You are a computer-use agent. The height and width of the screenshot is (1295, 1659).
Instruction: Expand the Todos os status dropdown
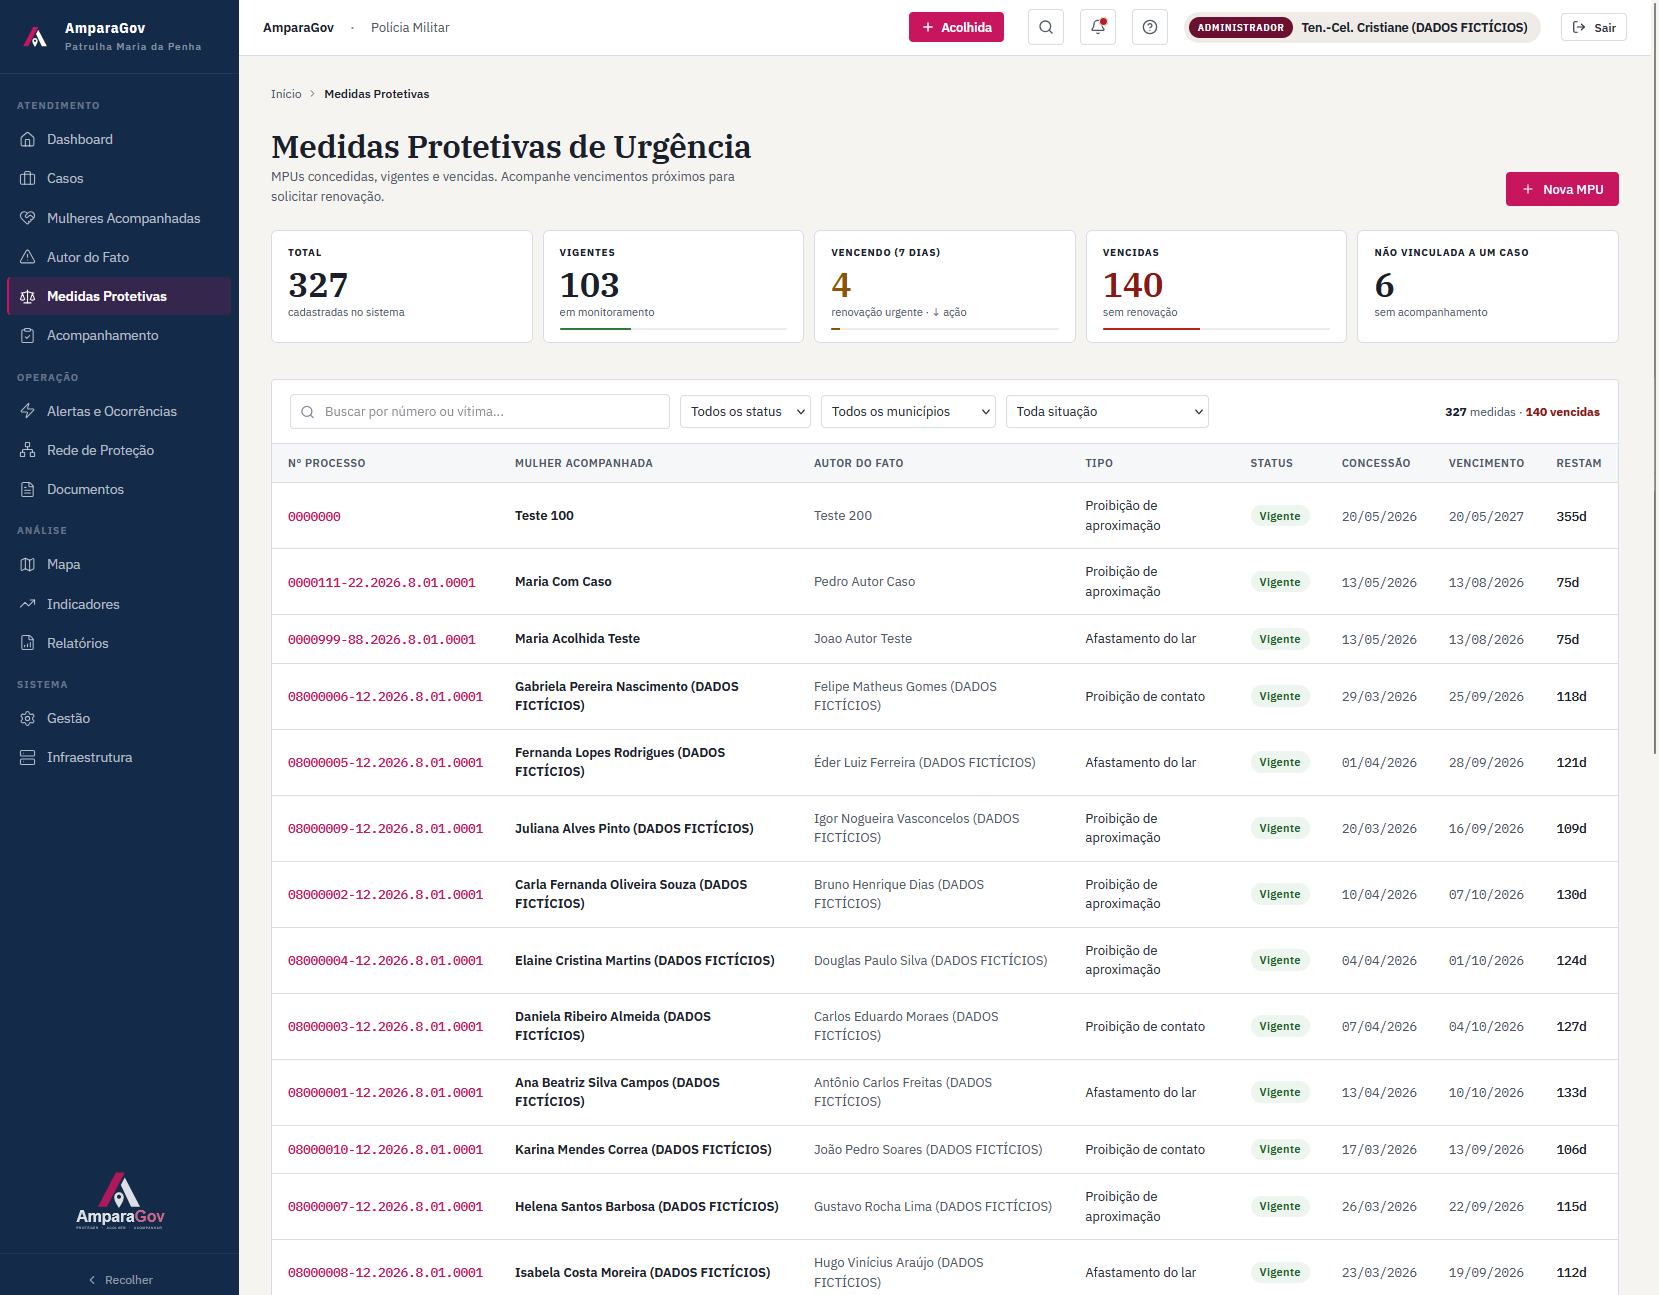(x=745, y=411)
